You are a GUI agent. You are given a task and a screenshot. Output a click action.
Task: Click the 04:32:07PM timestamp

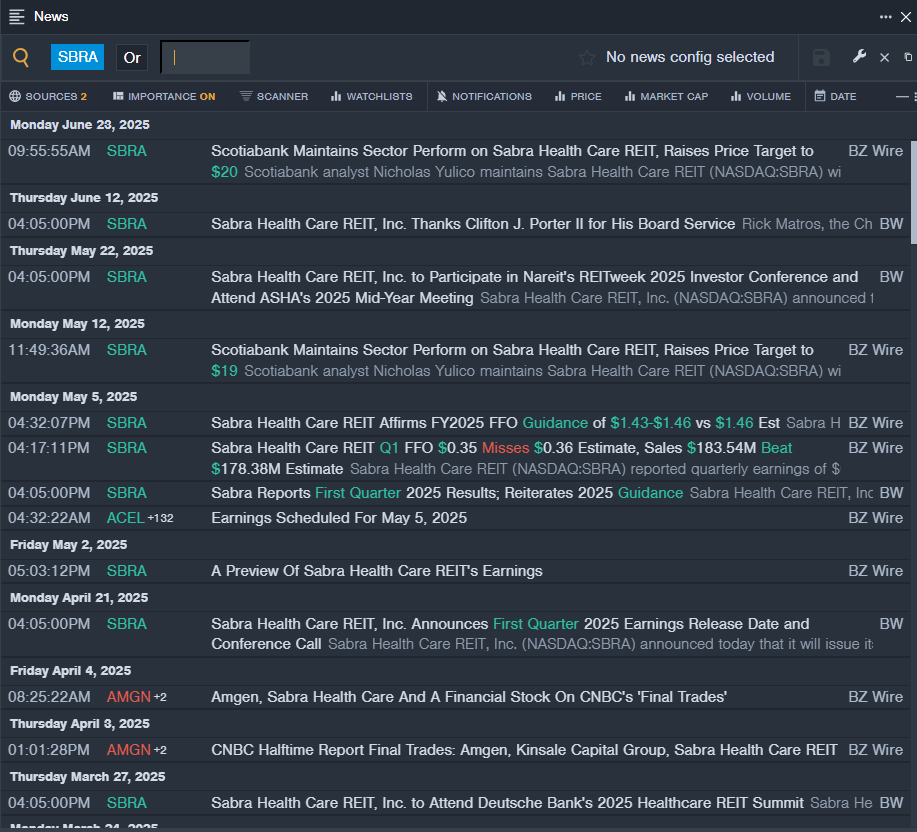pyautogui.click(x=49, y=423)
